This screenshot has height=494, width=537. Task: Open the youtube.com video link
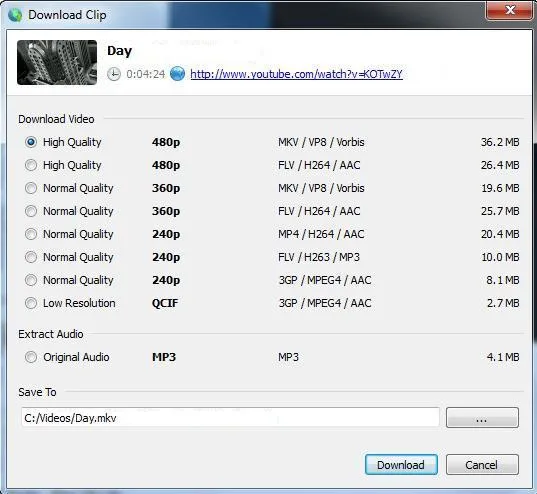click(296, 74)
